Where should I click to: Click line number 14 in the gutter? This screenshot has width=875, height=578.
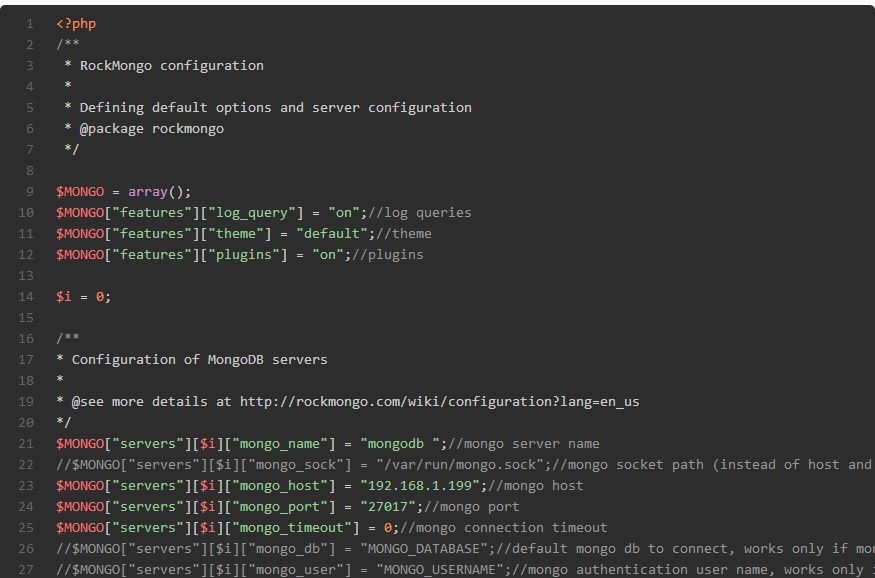(26, 296)
